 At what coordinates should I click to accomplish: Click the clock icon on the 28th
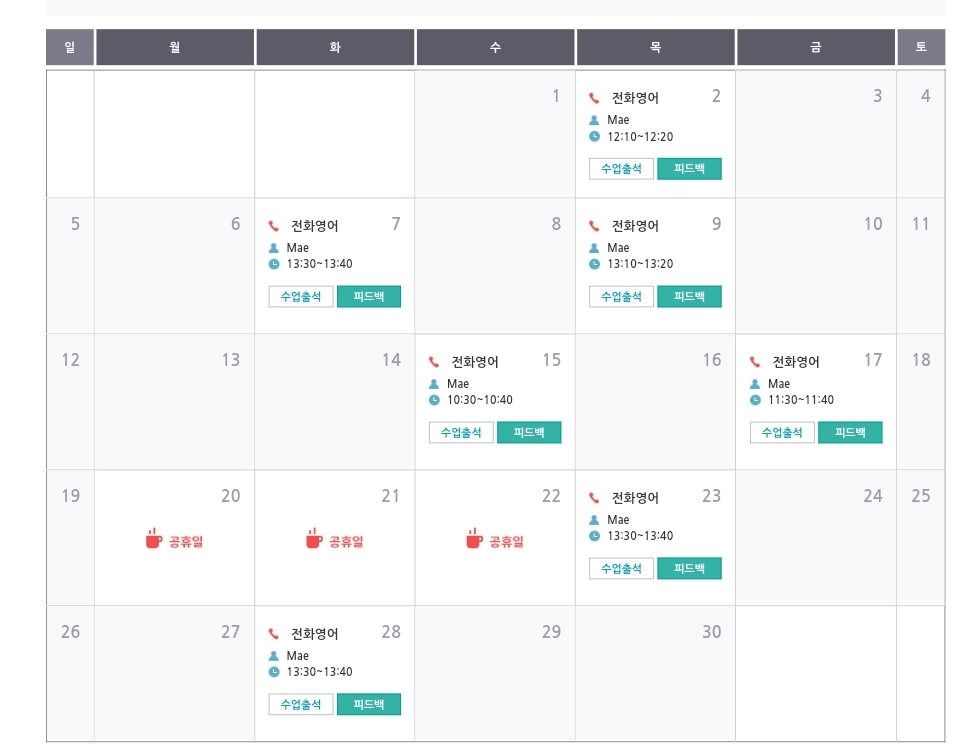pyautogui.click(x=273, y=672)
